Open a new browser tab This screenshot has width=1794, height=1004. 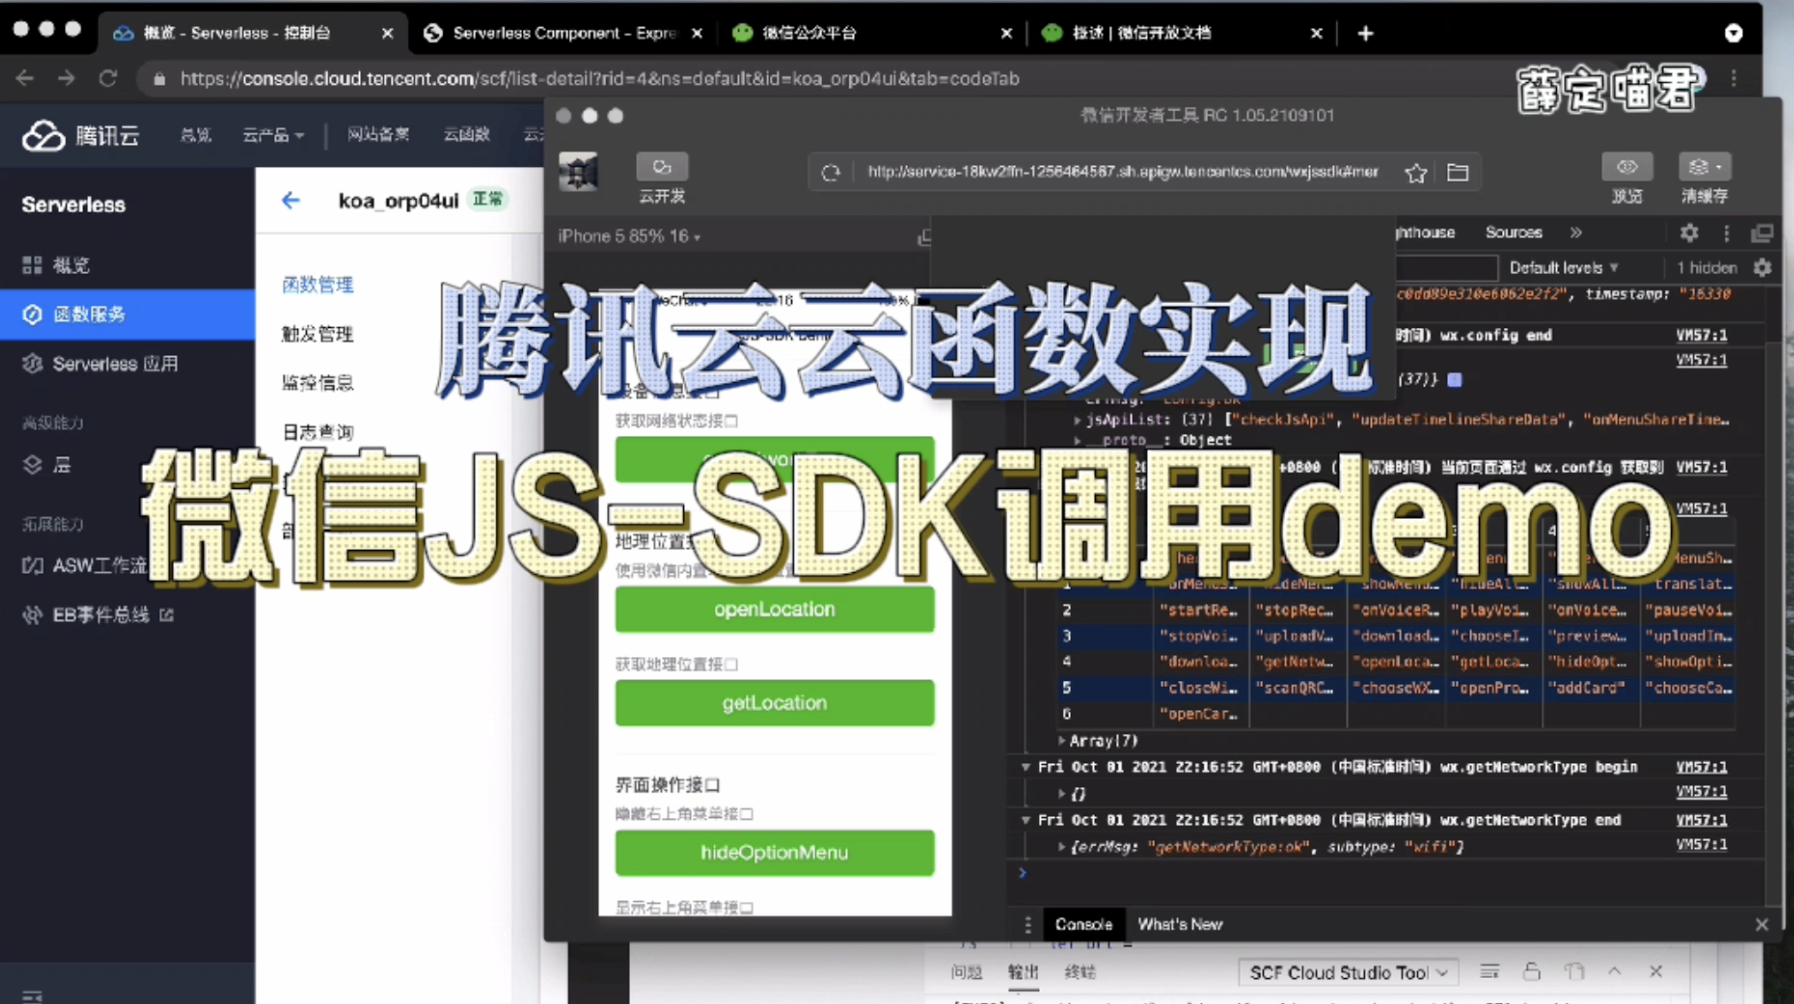(1365, 33)
